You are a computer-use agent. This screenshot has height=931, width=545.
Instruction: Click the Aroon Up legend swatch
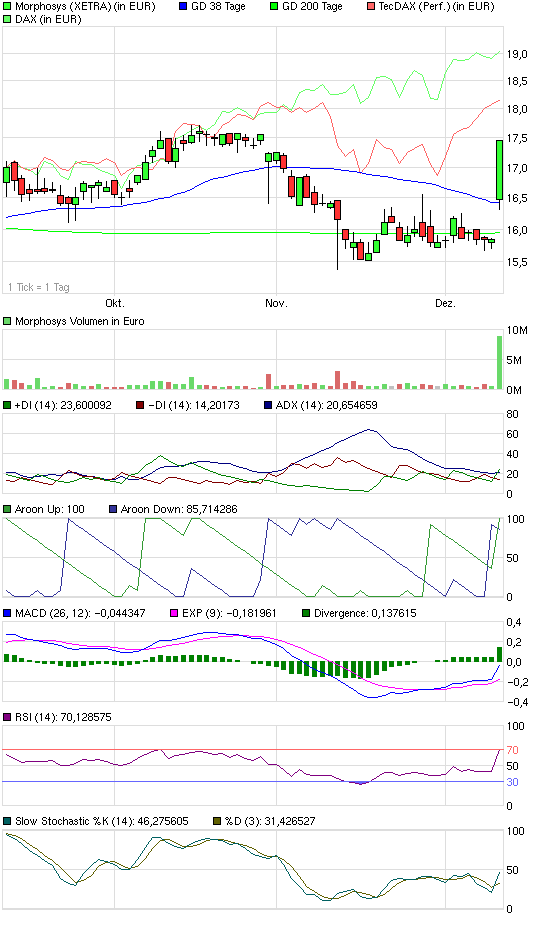tap(7, 509)
